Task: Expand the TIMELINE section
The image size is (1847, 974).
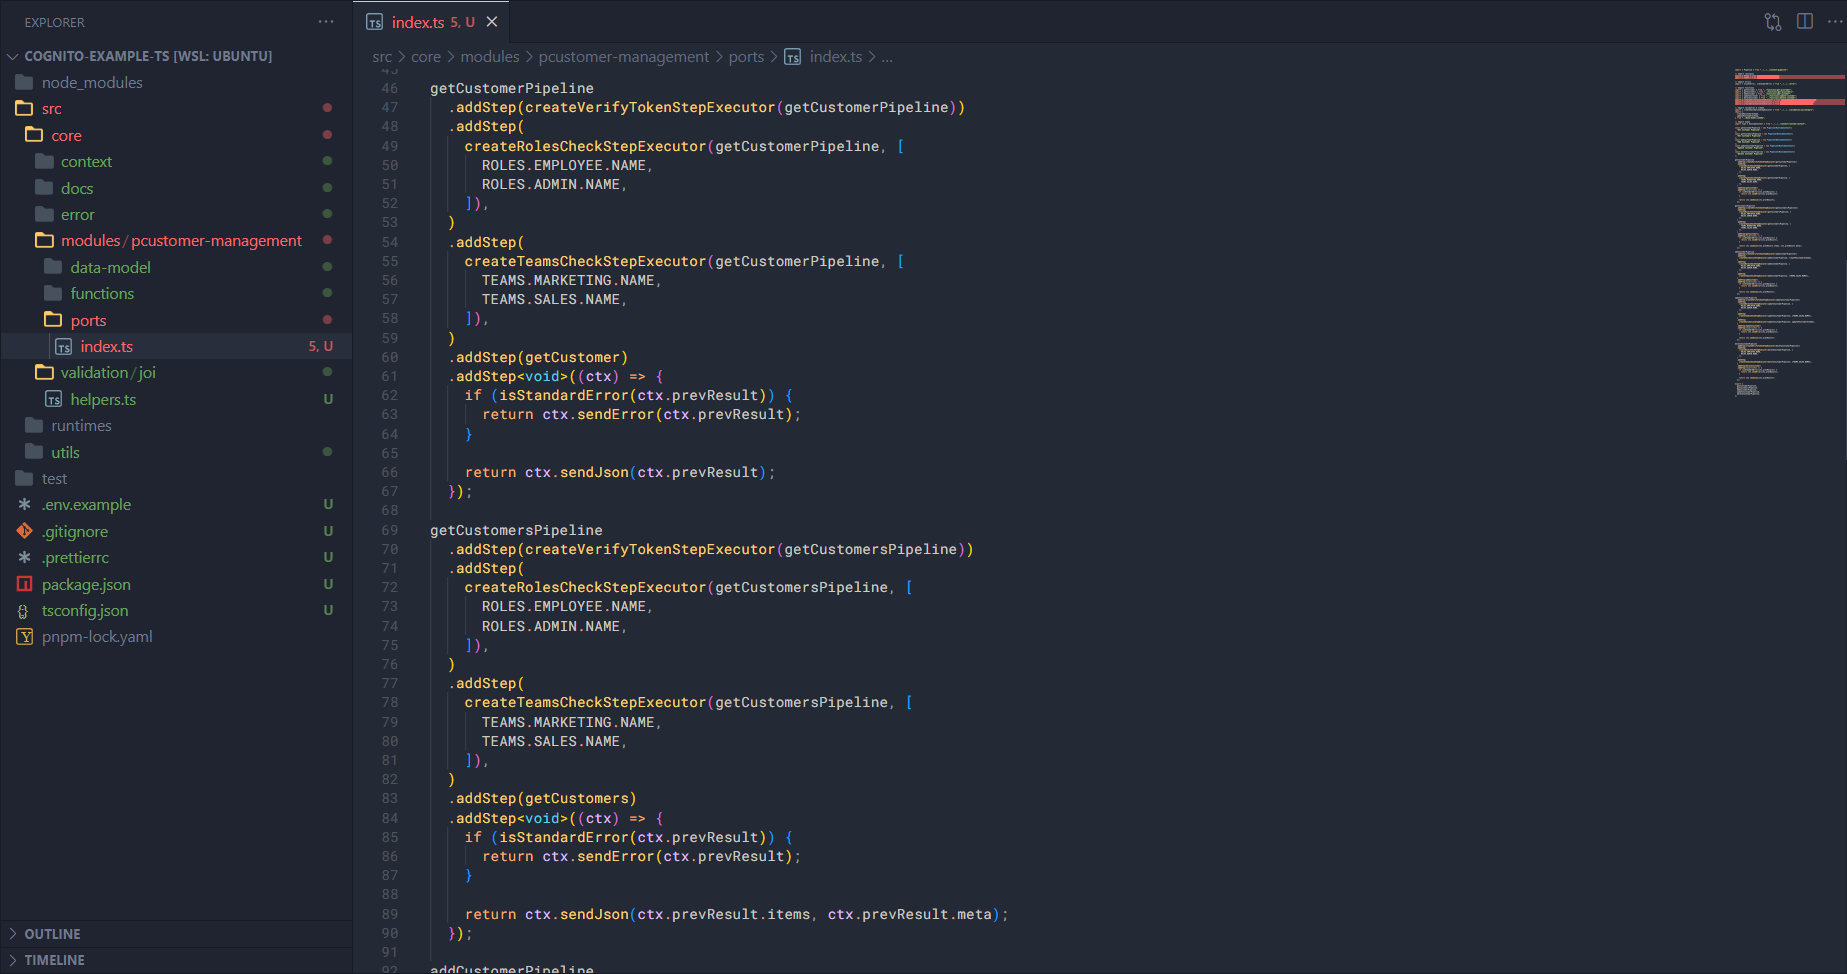Action: click(54, 960)
